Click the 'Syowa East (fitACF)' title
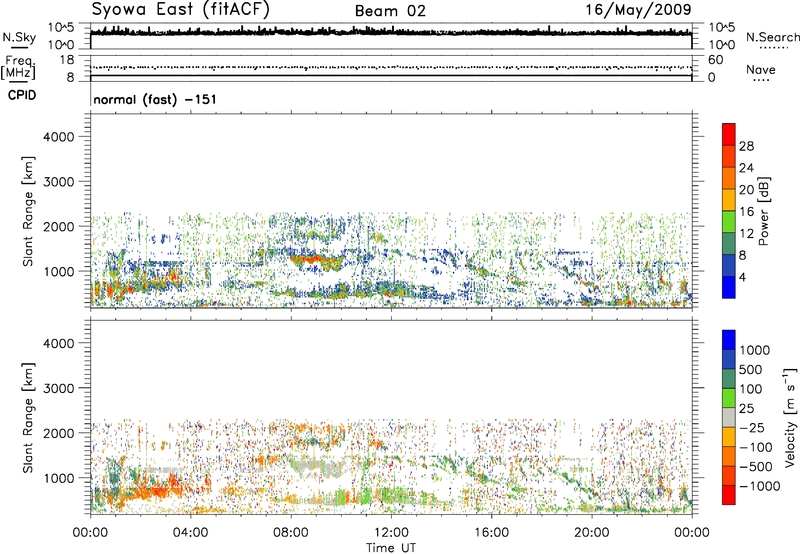This screenshot has height=554, width=800. point(181,10)
